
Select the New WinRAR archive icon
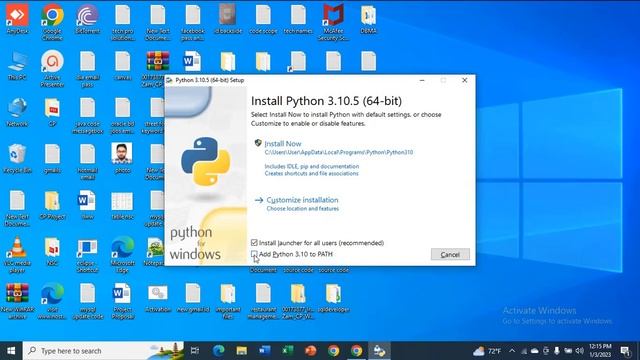17,301
